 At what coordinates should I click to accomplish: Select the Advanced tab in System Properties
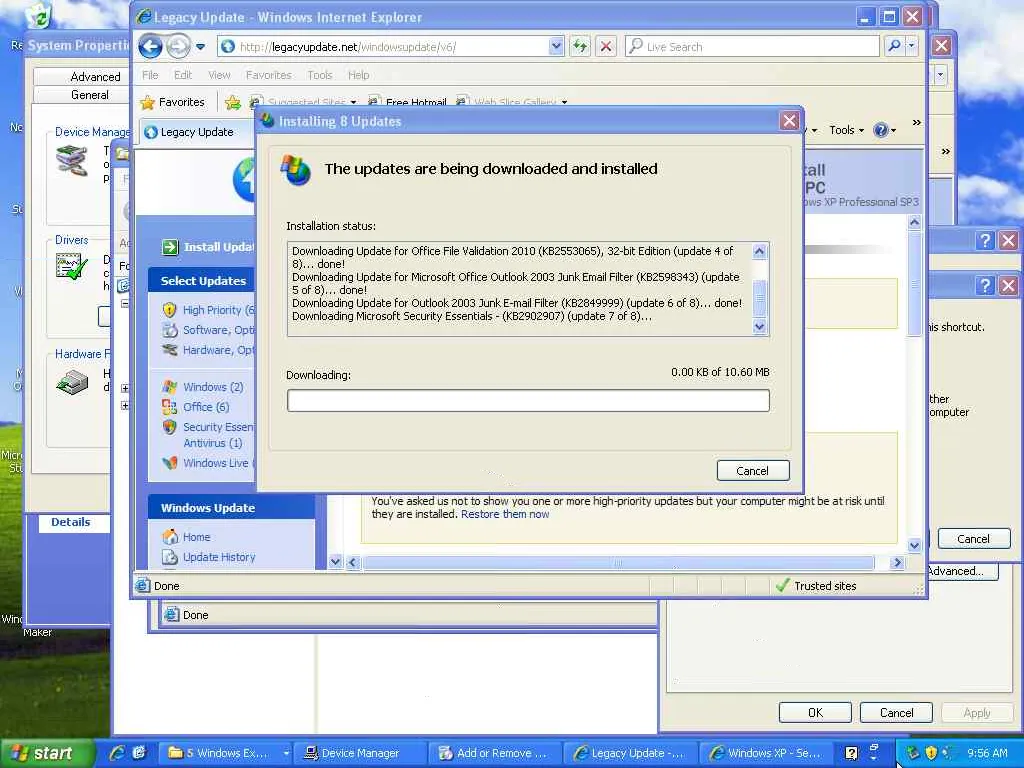pos(95,76)
